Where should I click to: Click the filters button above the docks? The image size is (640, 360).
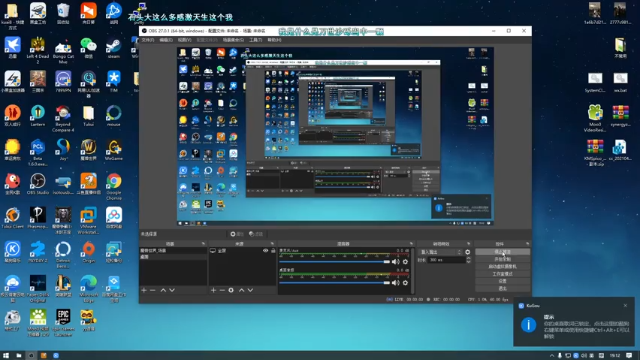[x=256, y=234]
